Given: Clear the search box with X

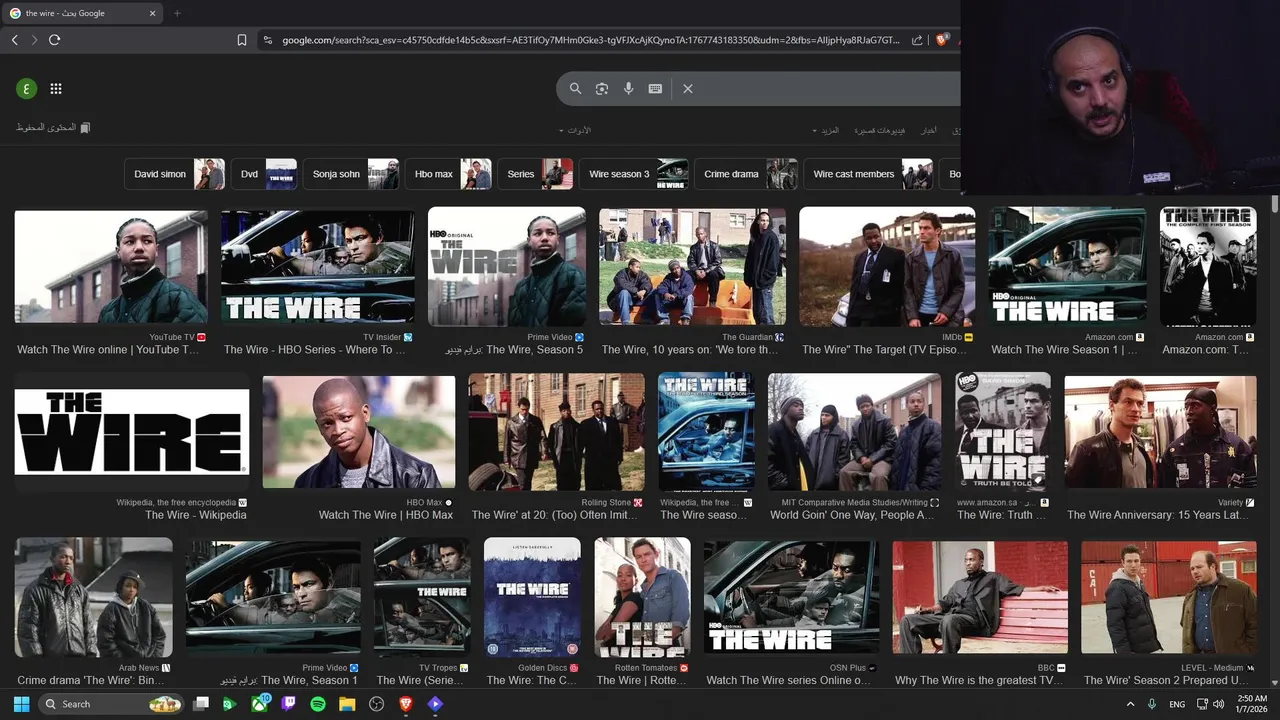Looking at the screenshot, I should click(x=688, y=88).
